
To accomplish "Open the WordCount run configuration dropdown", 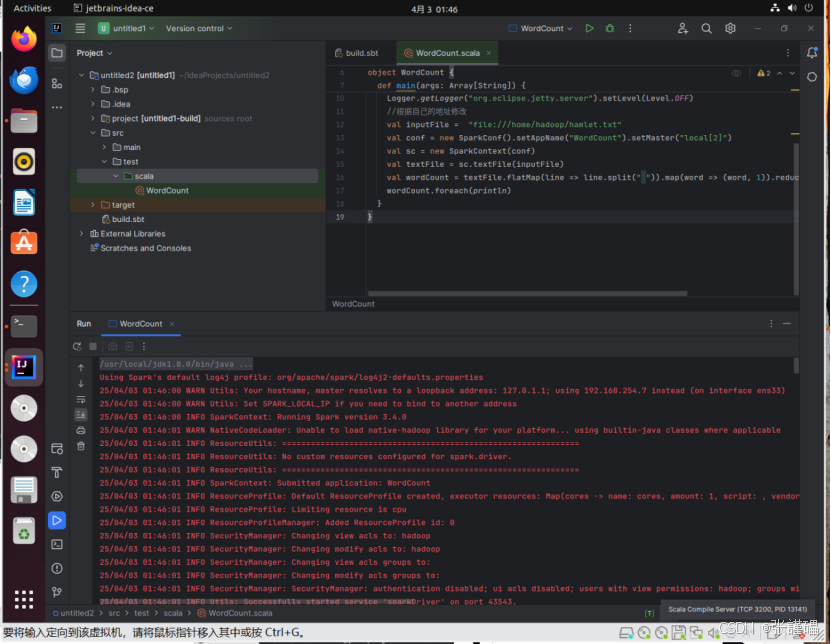I will 540,29.
